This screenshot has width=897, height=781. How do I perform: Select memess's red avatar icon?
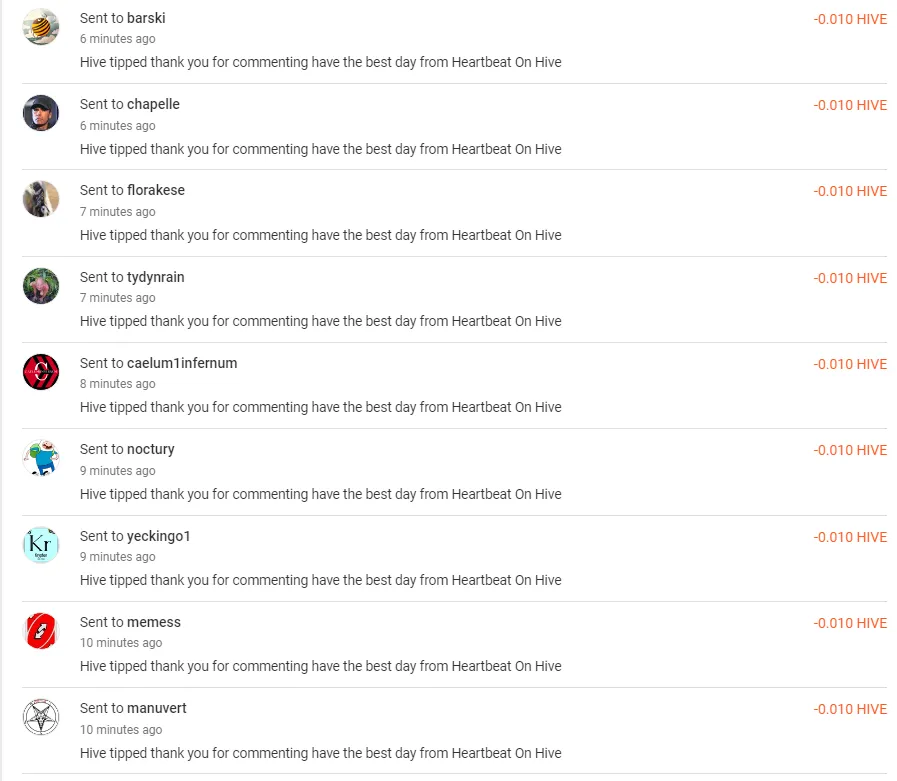(41, 631)
